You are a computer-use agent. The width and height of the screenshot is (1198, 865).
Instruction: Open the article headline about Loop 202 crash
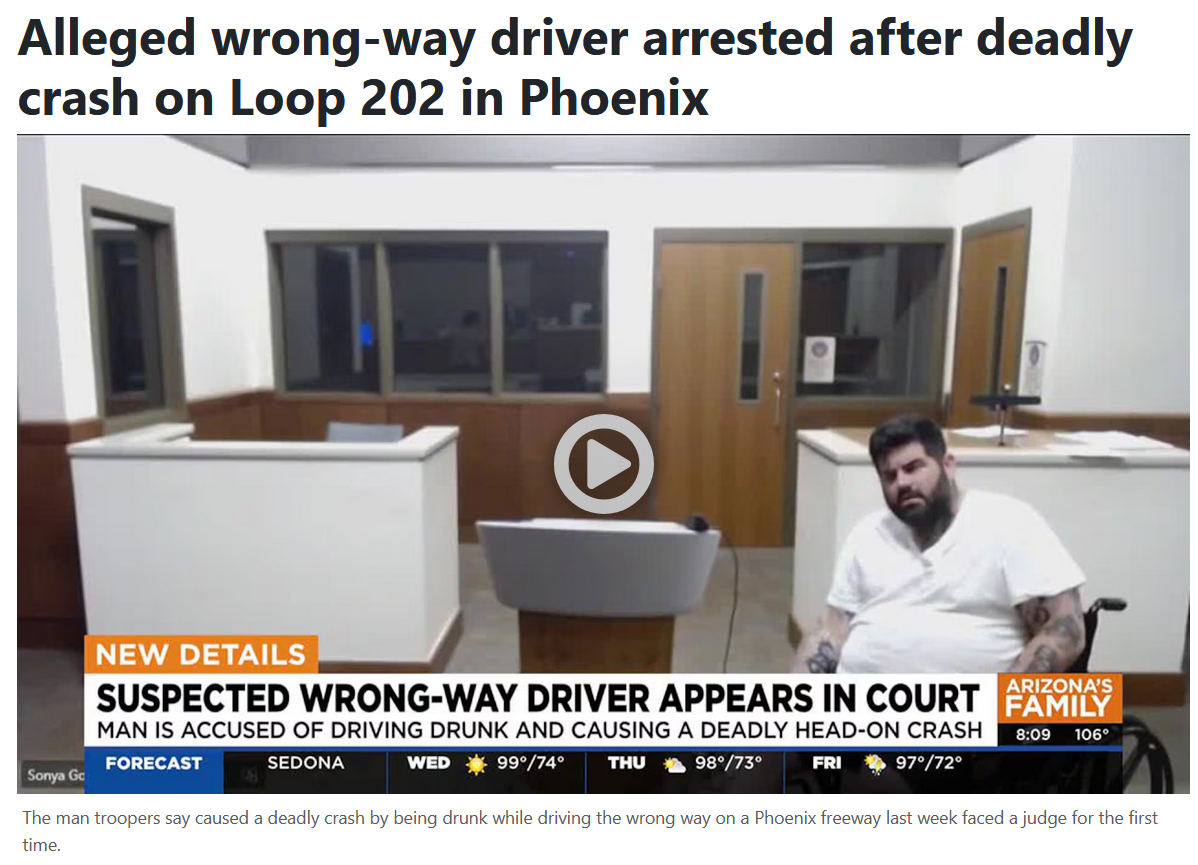575,67
